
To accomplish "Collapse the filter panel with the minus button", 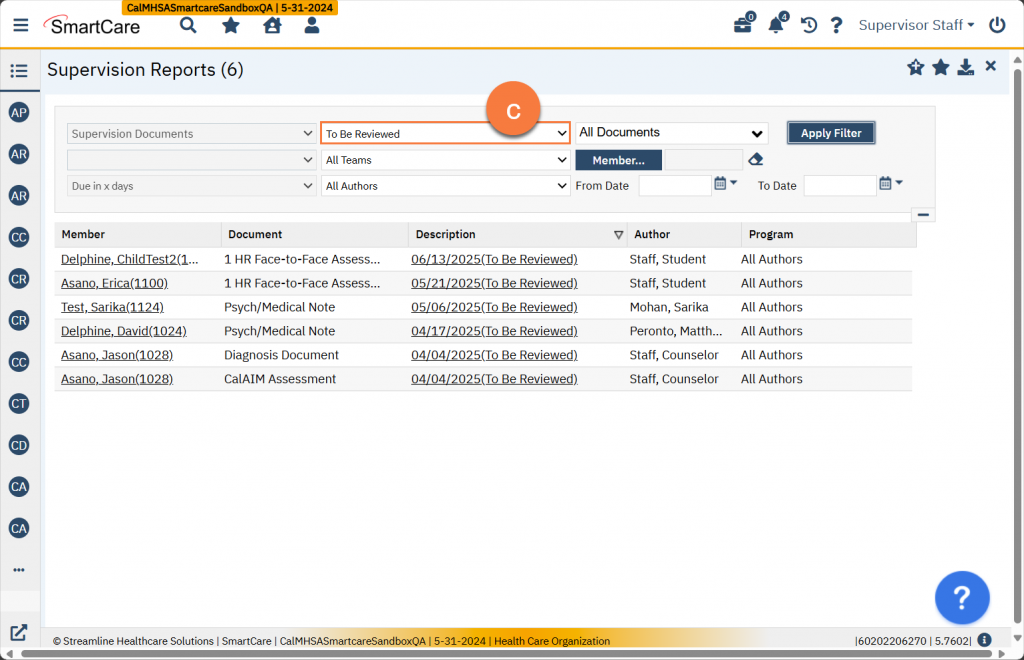I will (x=924, y=214).
